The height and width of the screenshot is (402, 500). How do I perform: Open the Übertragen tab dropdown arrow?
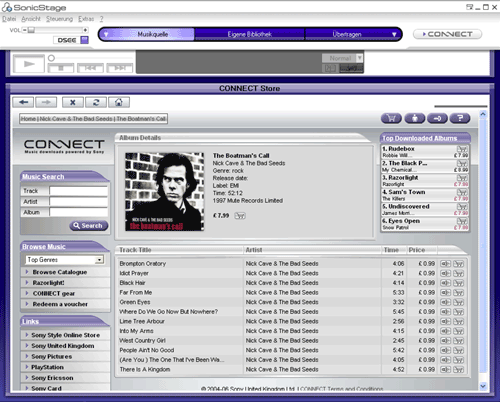[x=394, y=34]
